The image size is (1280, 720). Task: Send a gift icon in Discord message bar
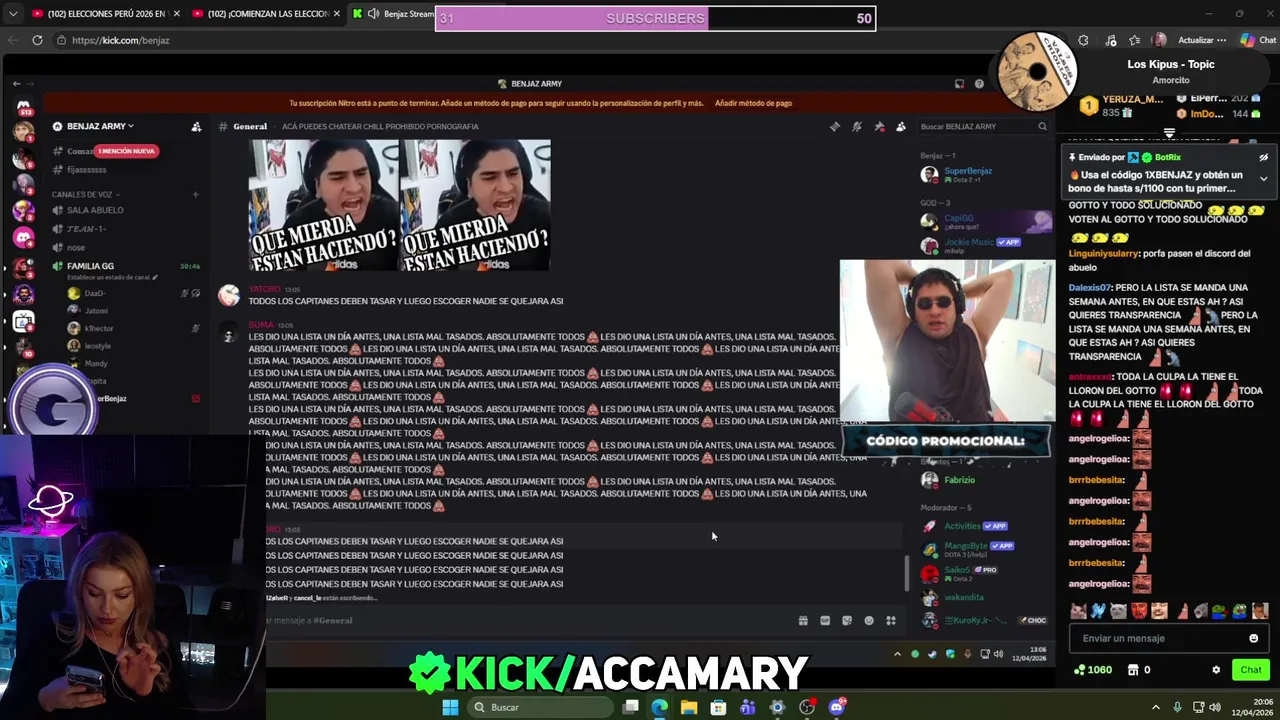(x=803, y=621)
